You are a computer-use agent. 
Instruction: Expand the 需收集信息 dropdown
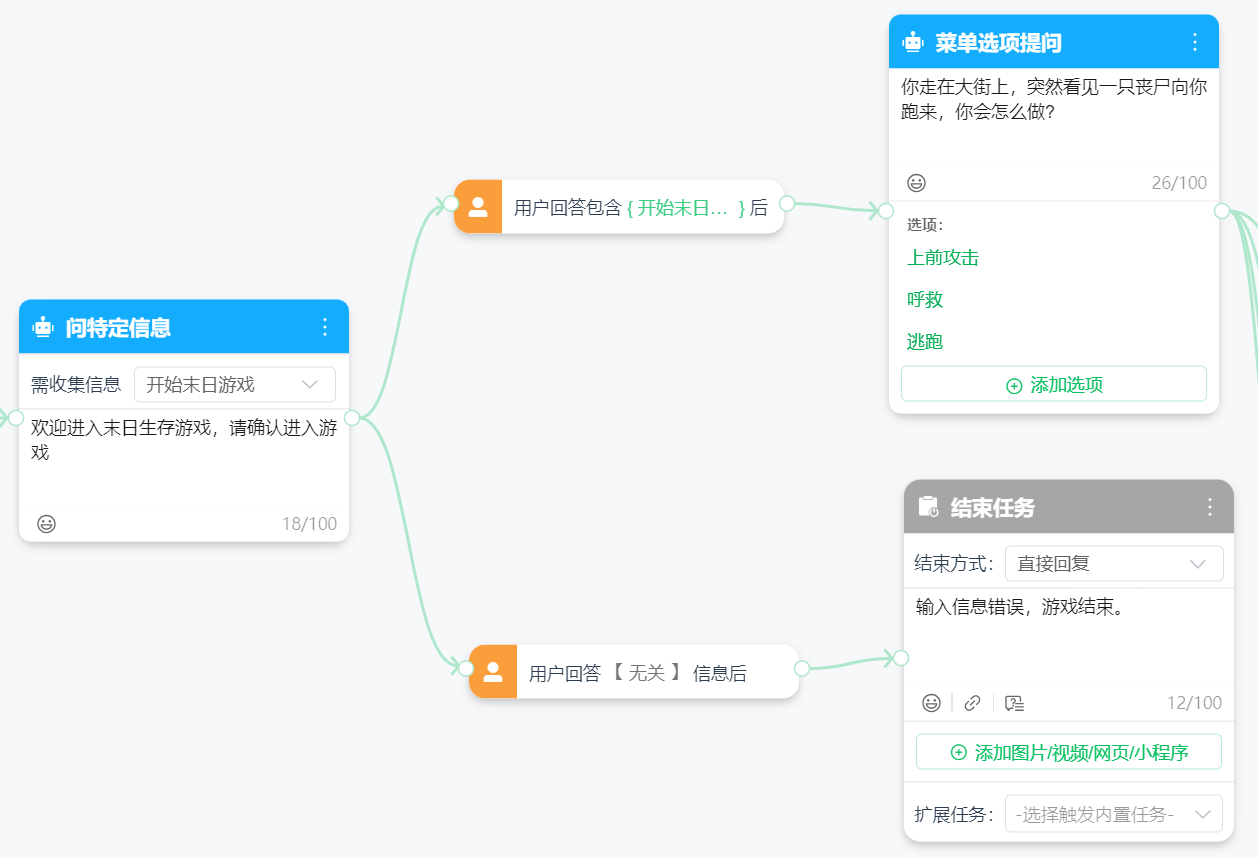click(235, 385)
